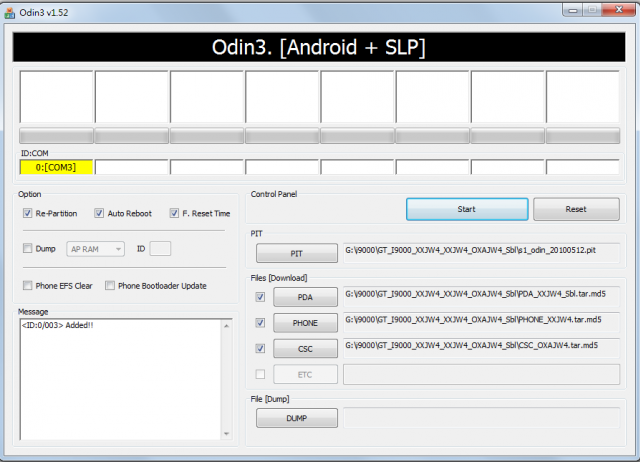Screen dimensions: 640x462
Task: Click the empty DUMP path field
Action: (482, 418)
